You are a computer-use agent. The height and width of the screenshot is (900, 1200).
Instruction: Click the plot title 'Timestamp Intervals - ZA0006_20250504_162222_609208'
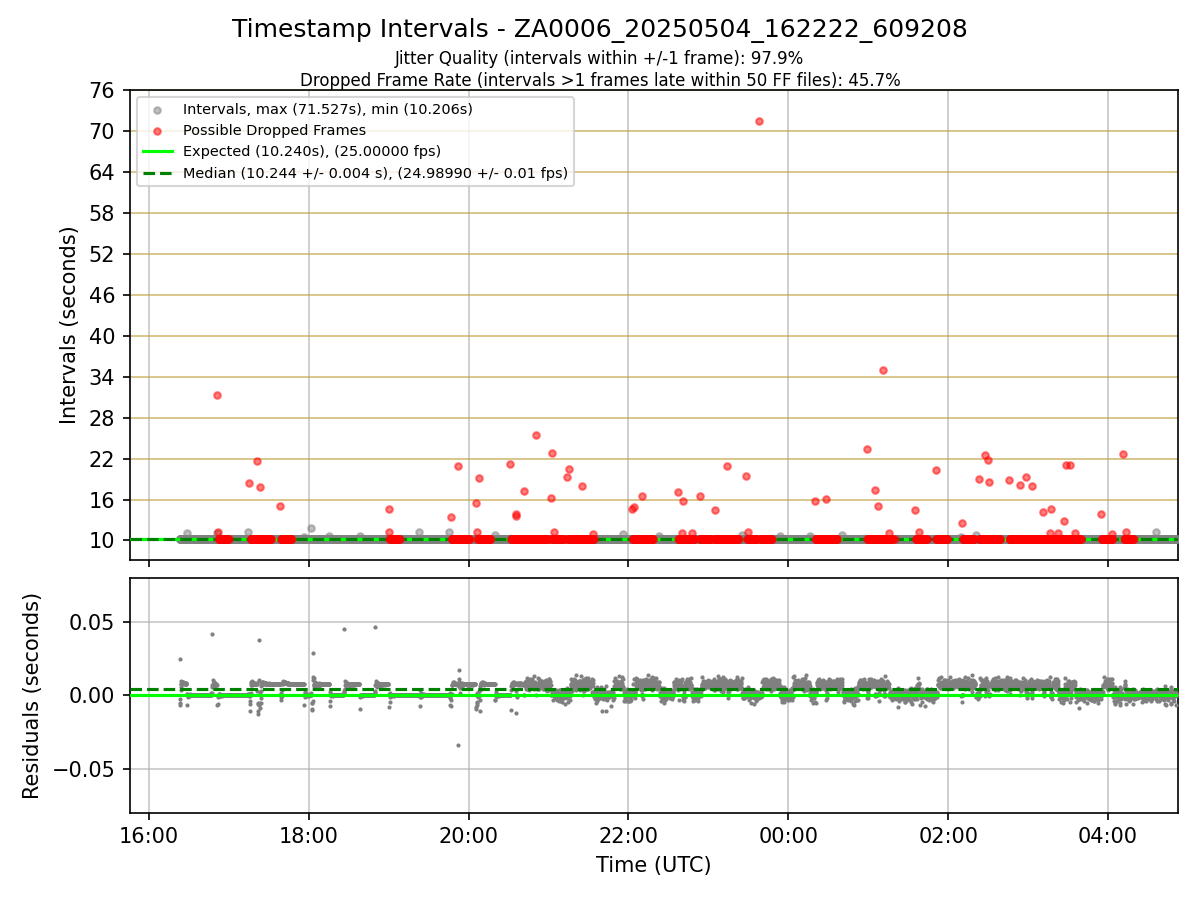pyautogui.click(x=599, y=29)
